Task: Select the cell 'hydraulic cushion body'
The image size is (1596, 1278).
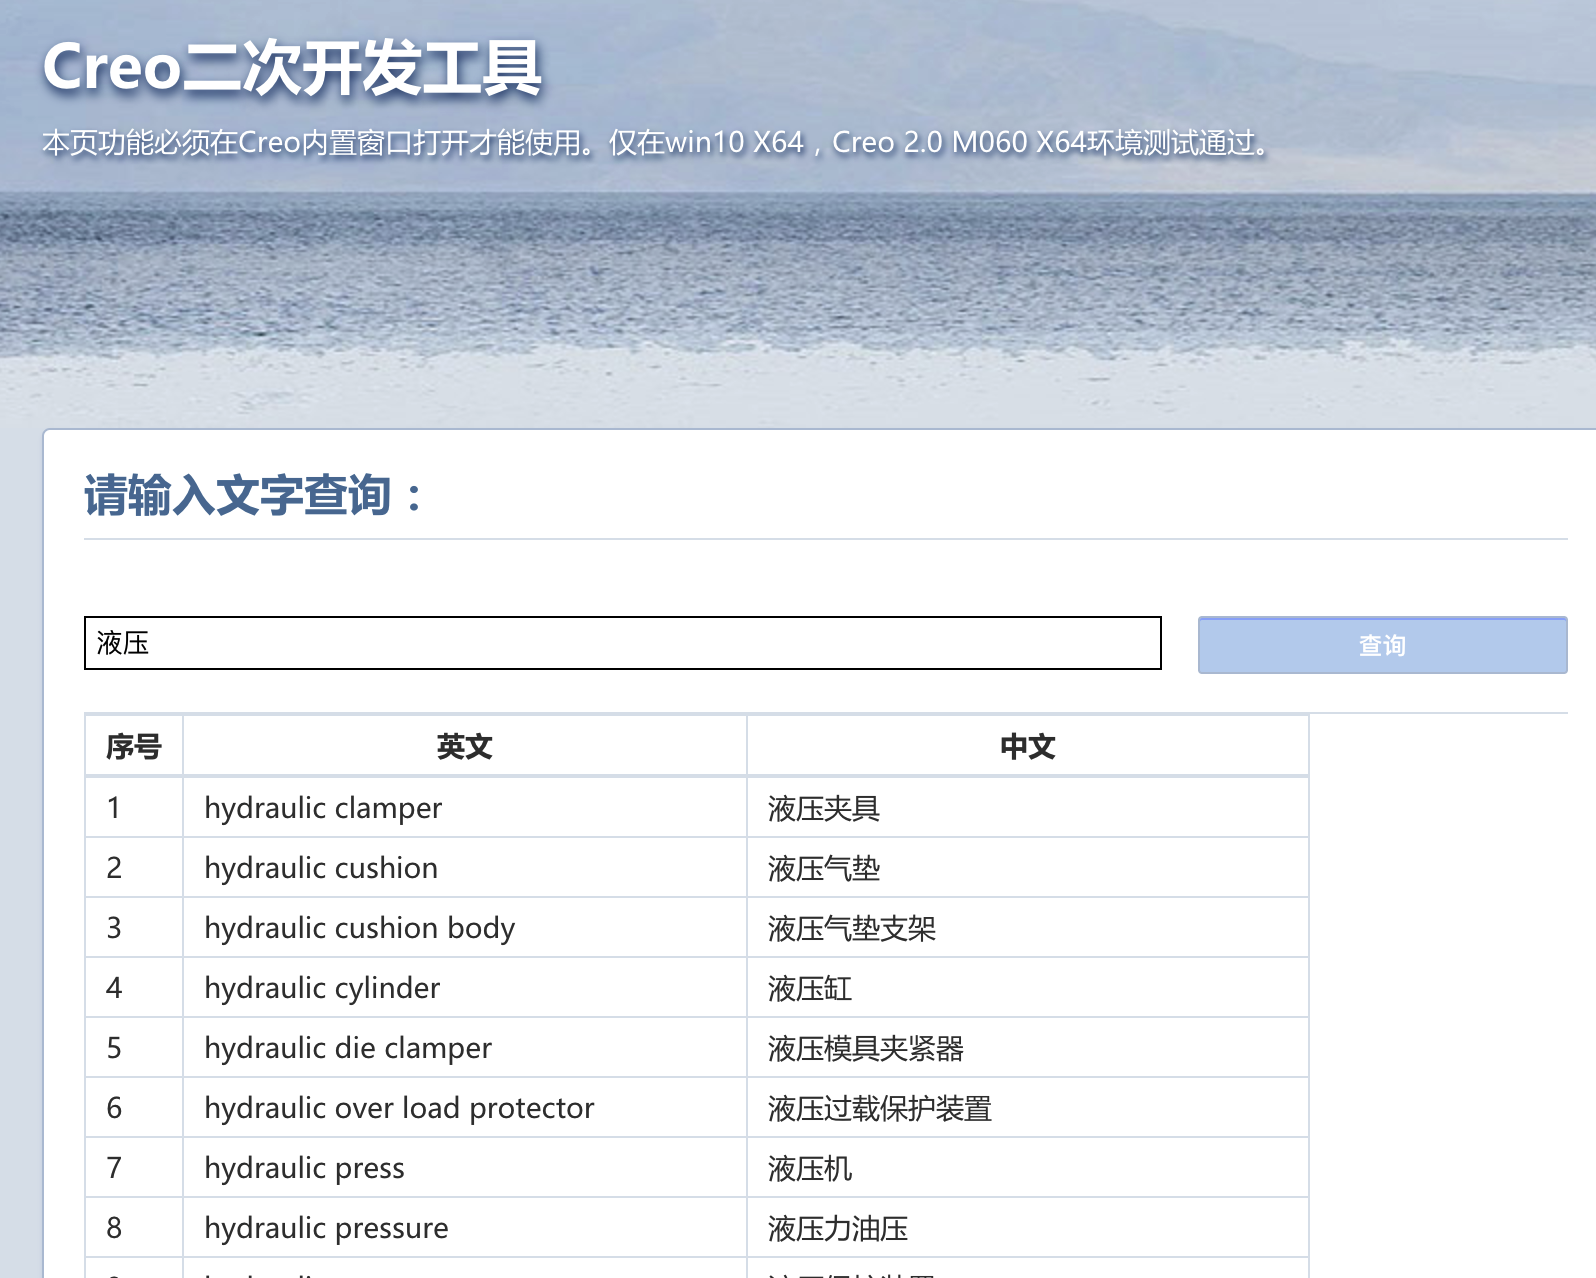Action: (465, 928)
